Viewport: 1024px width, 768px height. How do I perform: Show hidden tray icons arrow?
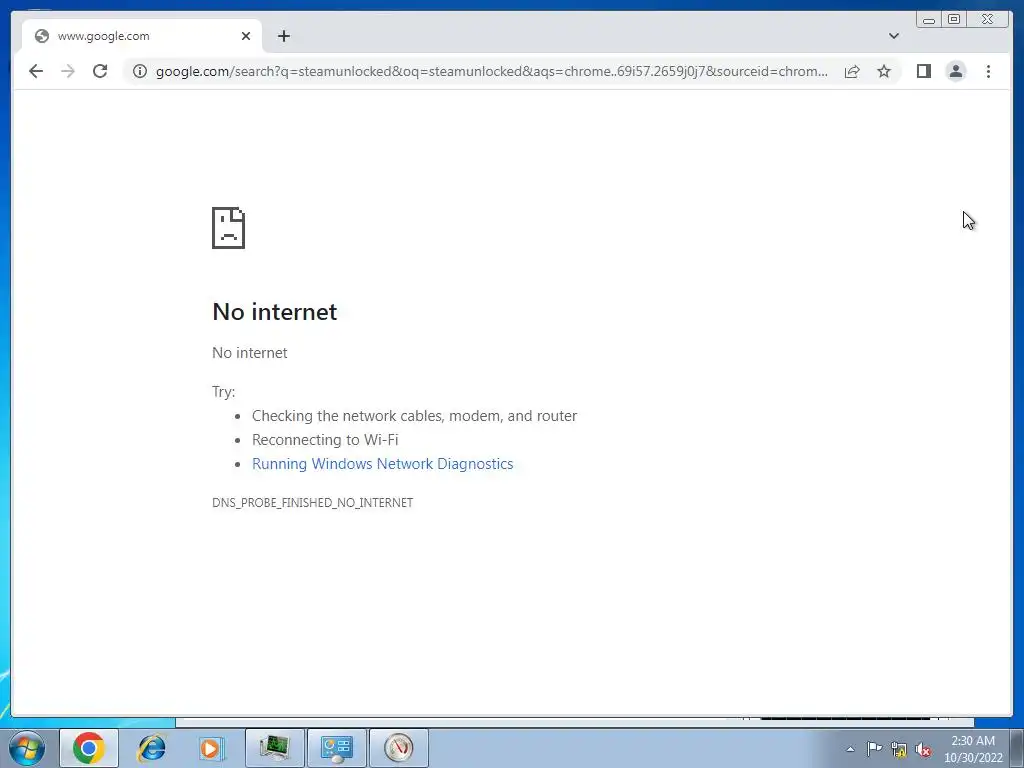point(850,749)
